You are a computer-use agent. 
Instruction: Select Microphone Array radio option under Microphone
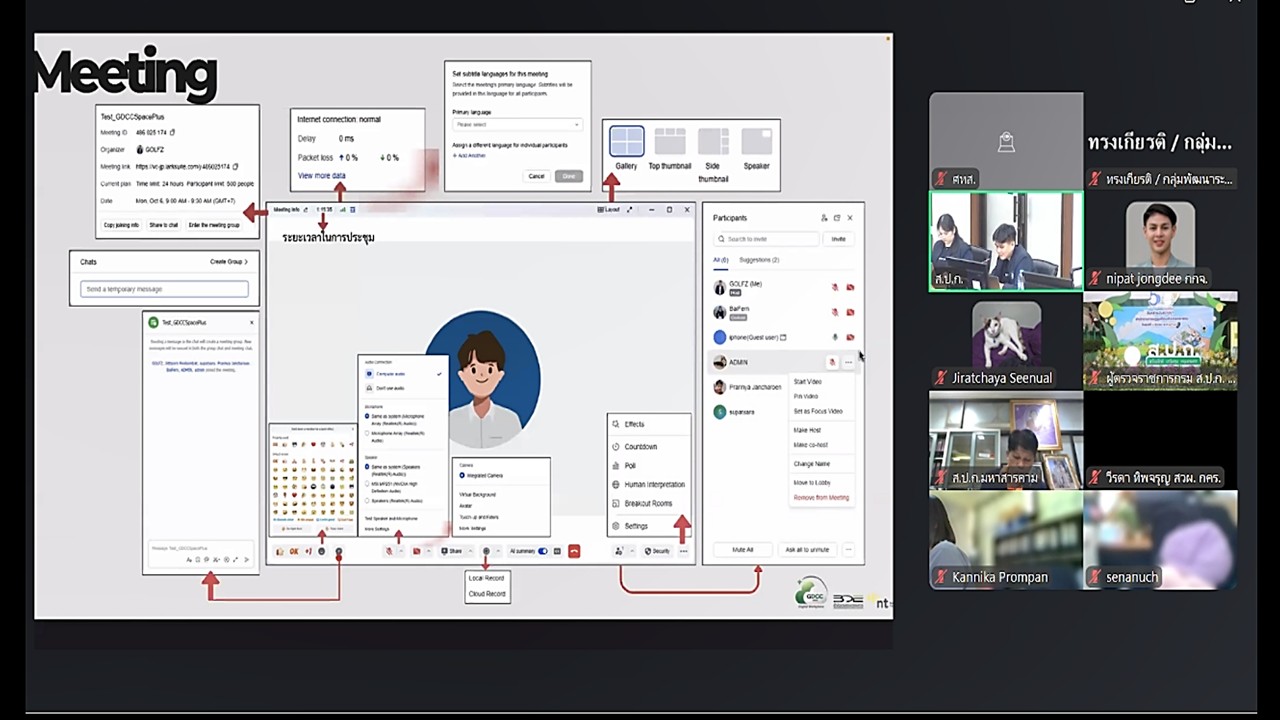367,432
